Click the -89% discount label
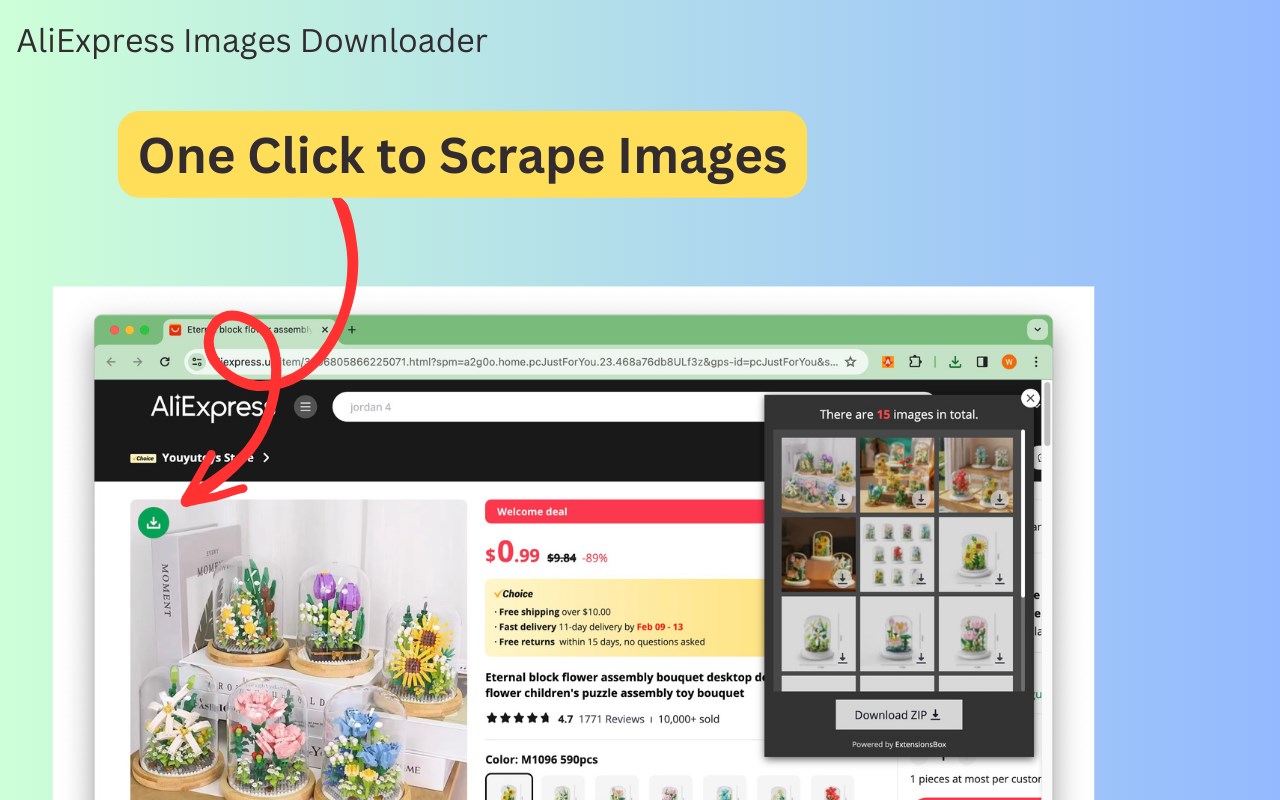The width and height of the screenshot is (1280, 800). coord(595,557)
